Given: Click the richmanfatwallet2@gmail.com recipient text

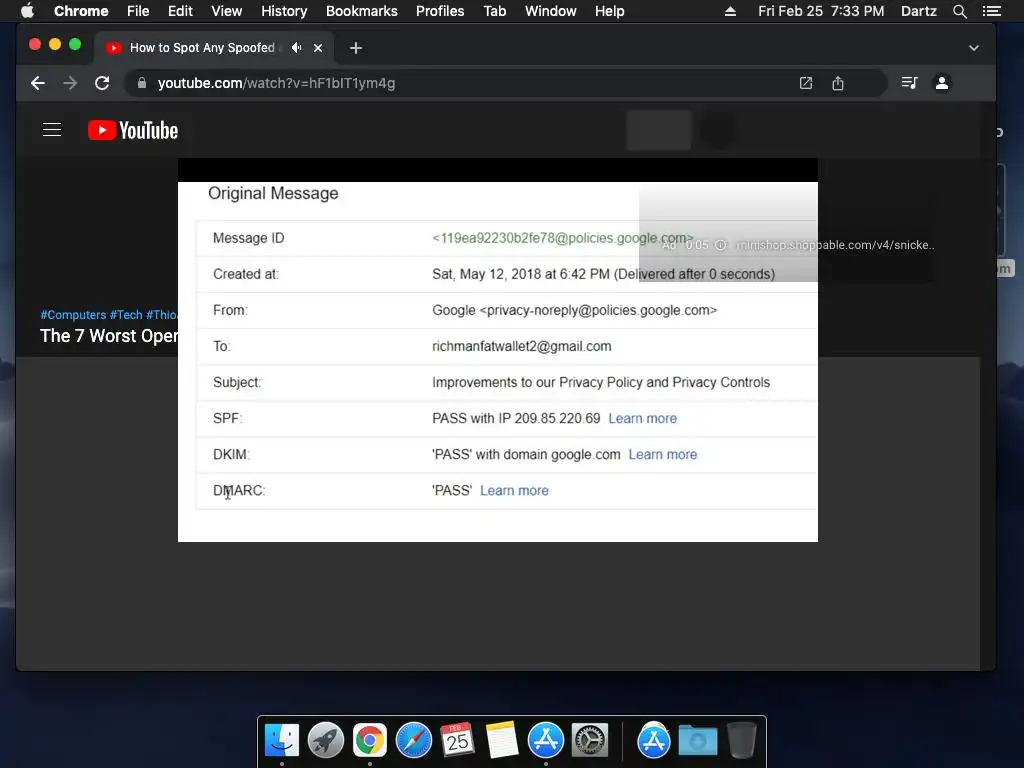Looking at the screenshot, I should click(521, 346).
